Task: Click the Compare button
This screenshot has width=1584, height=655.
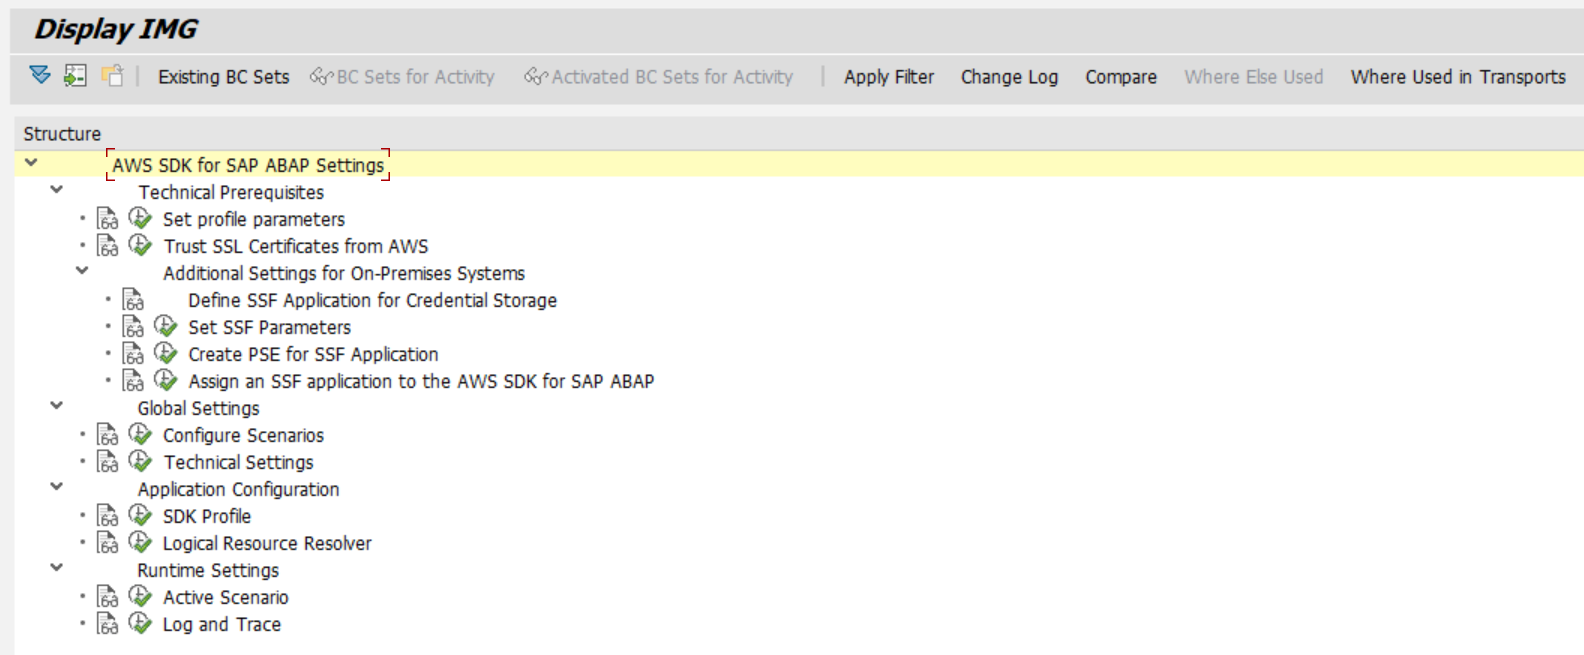Action: coord(1121,77)
